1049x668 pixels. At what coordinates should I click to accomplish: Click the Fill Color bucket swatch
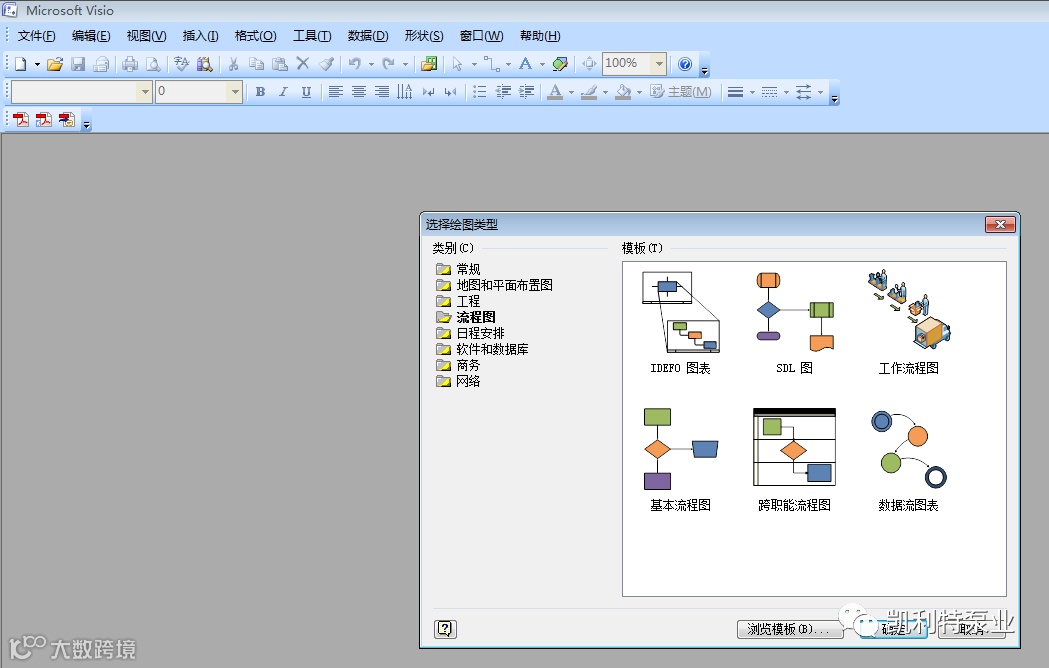pos(623,92)
